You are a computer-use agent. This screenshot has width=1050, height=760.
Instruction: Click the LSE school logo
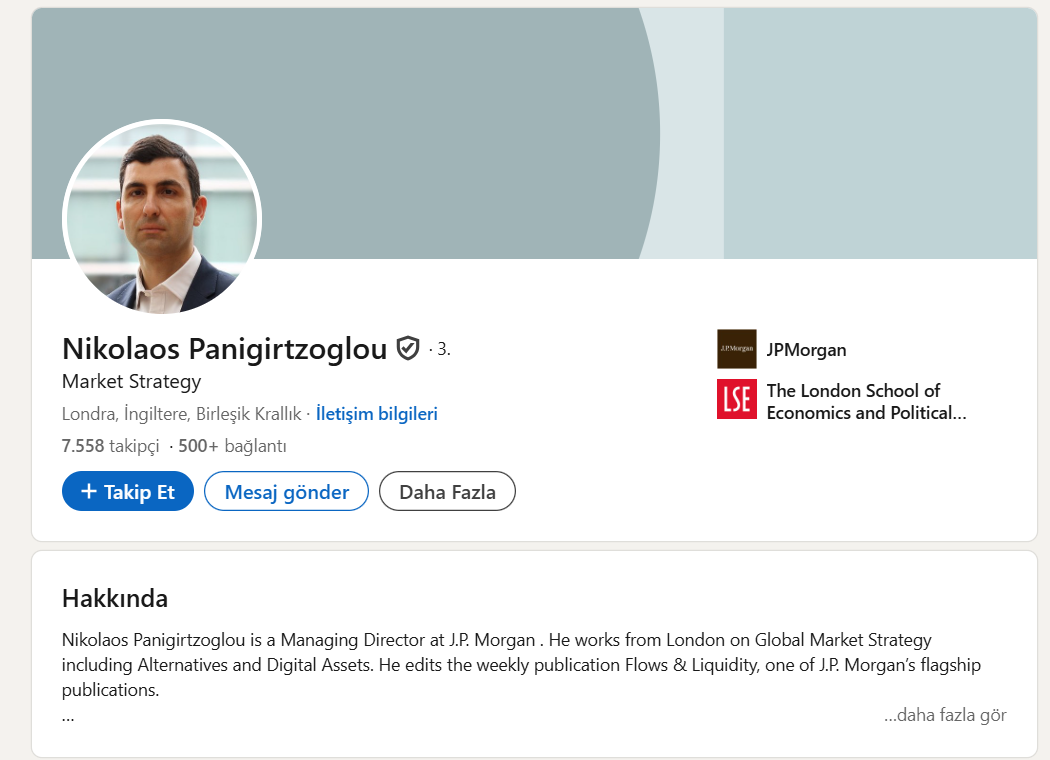[x=737, y=399]
